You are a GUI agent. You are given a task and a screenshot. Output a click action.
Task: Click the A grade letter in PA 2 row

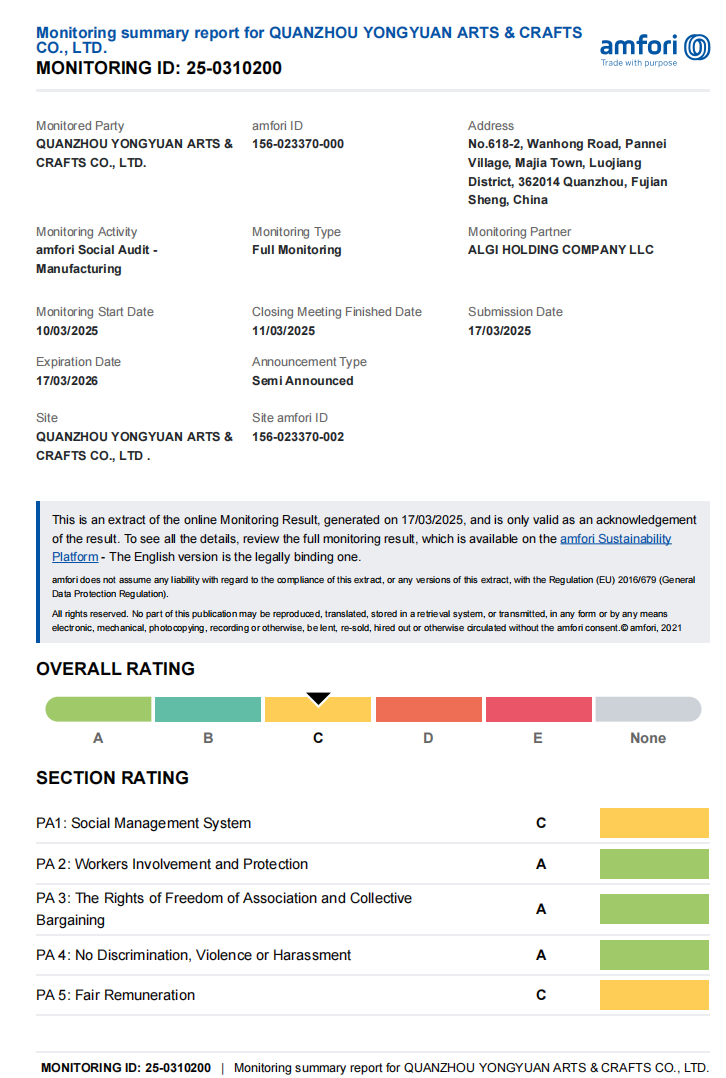541,864
